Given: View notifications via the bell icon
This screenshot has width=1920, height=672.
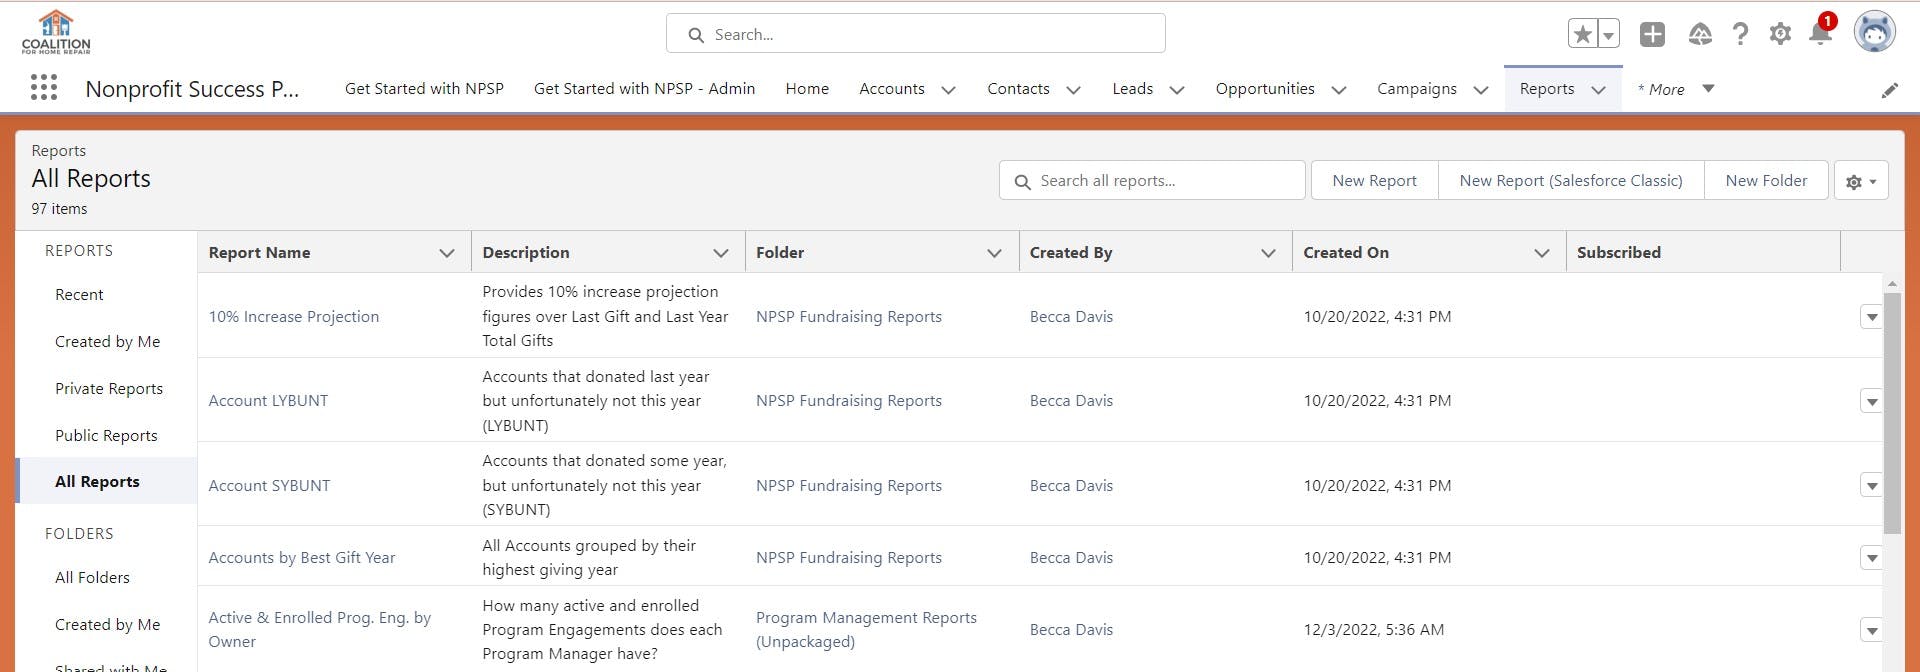Looking at the screenshot, I should 1820,34.
